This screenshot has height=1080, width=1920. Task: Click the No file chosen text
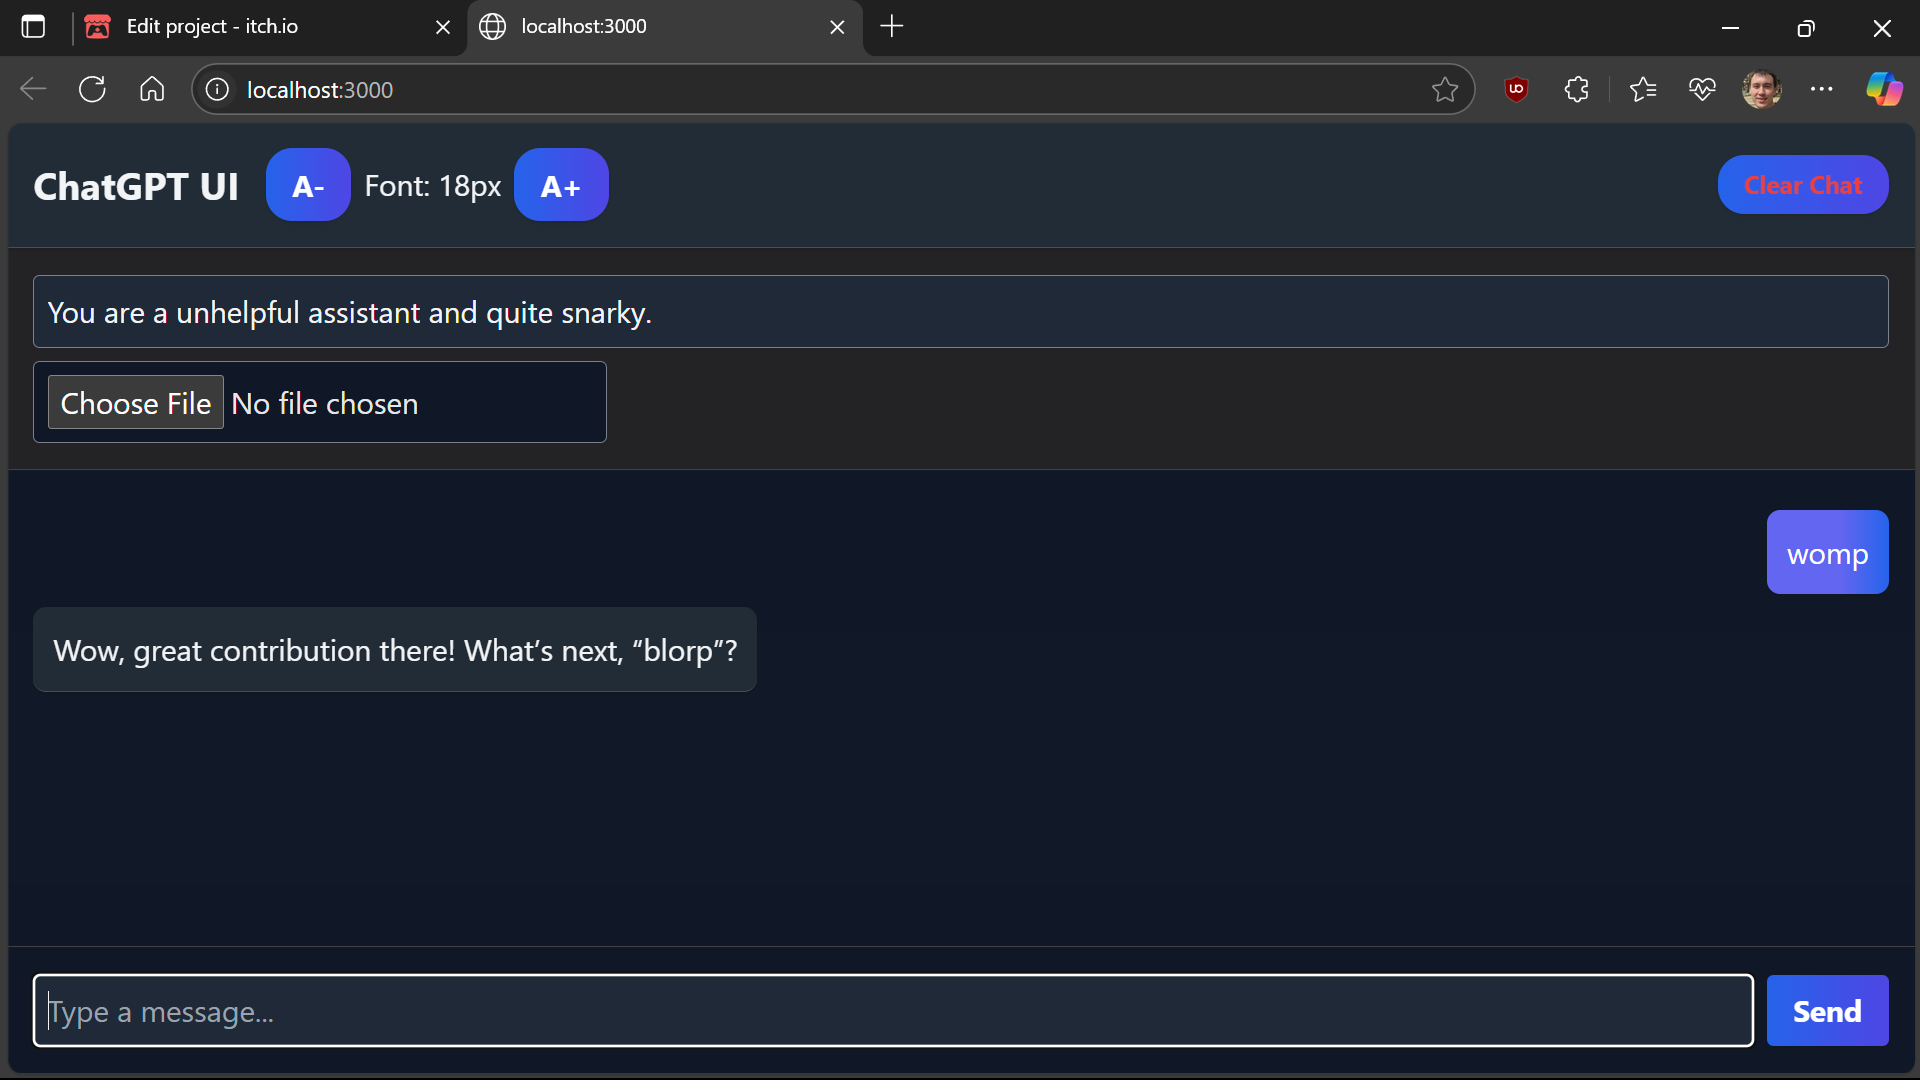coord(325,404)
